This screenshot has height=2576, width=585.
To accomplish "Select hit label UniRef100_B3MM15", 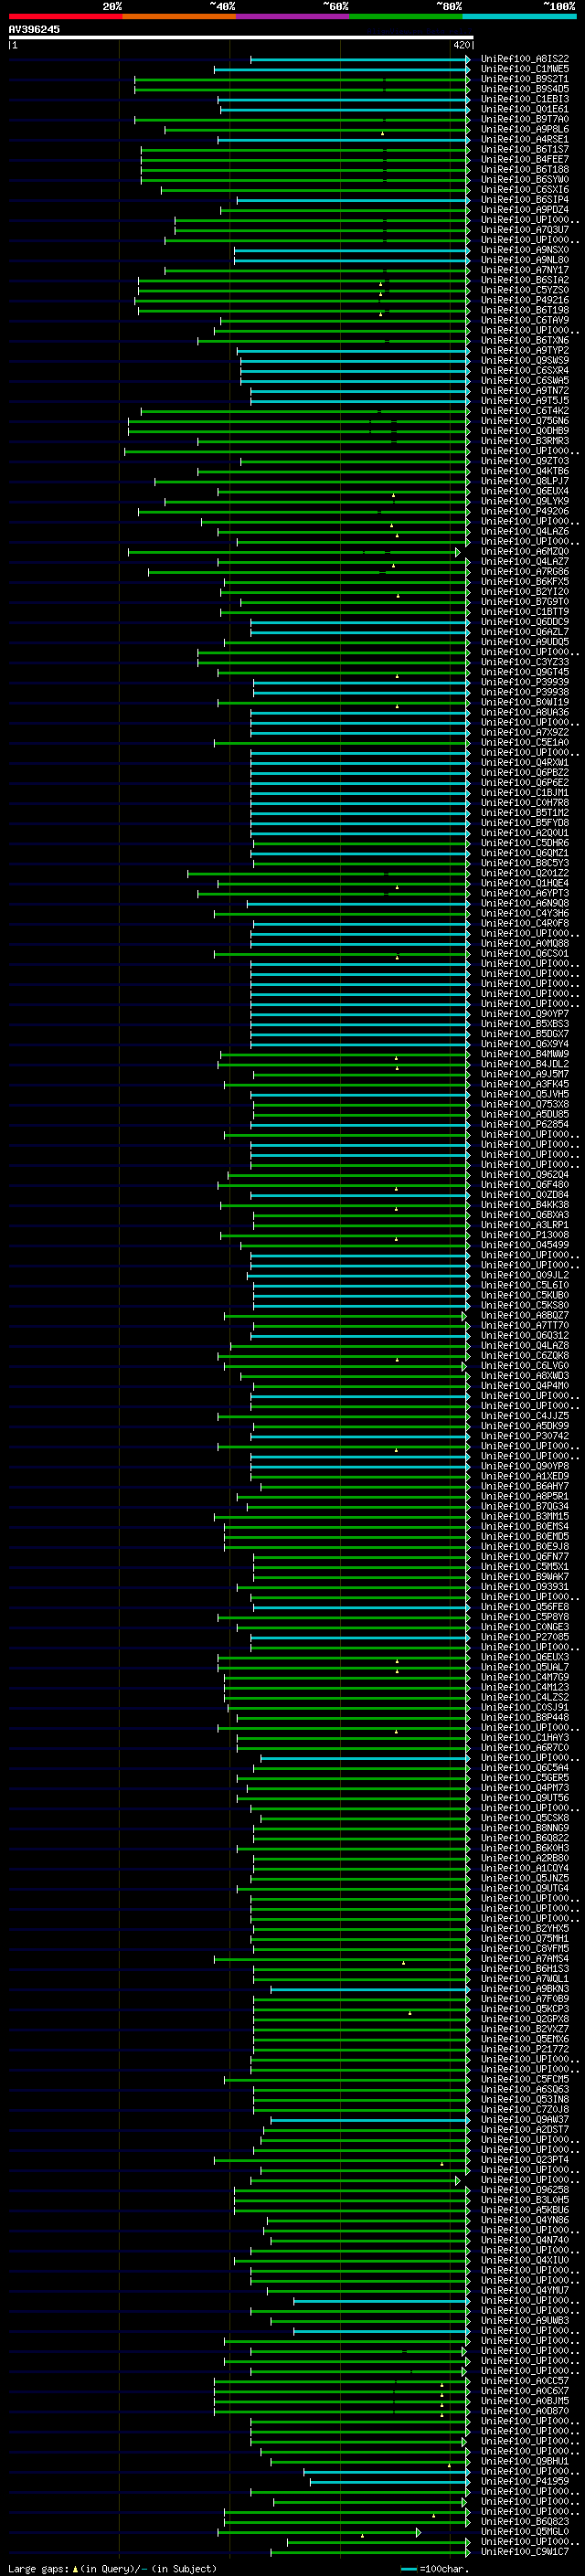I will point(525,1517).
